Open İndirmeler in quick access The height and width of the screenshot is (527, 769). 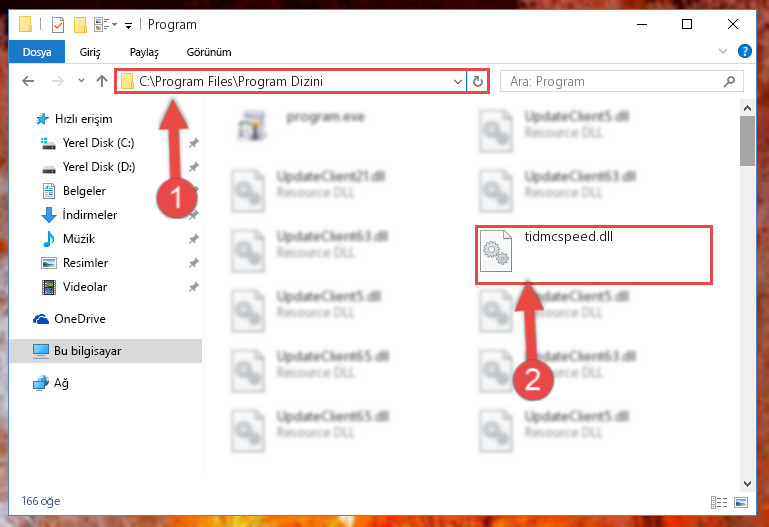click(90, 215)
